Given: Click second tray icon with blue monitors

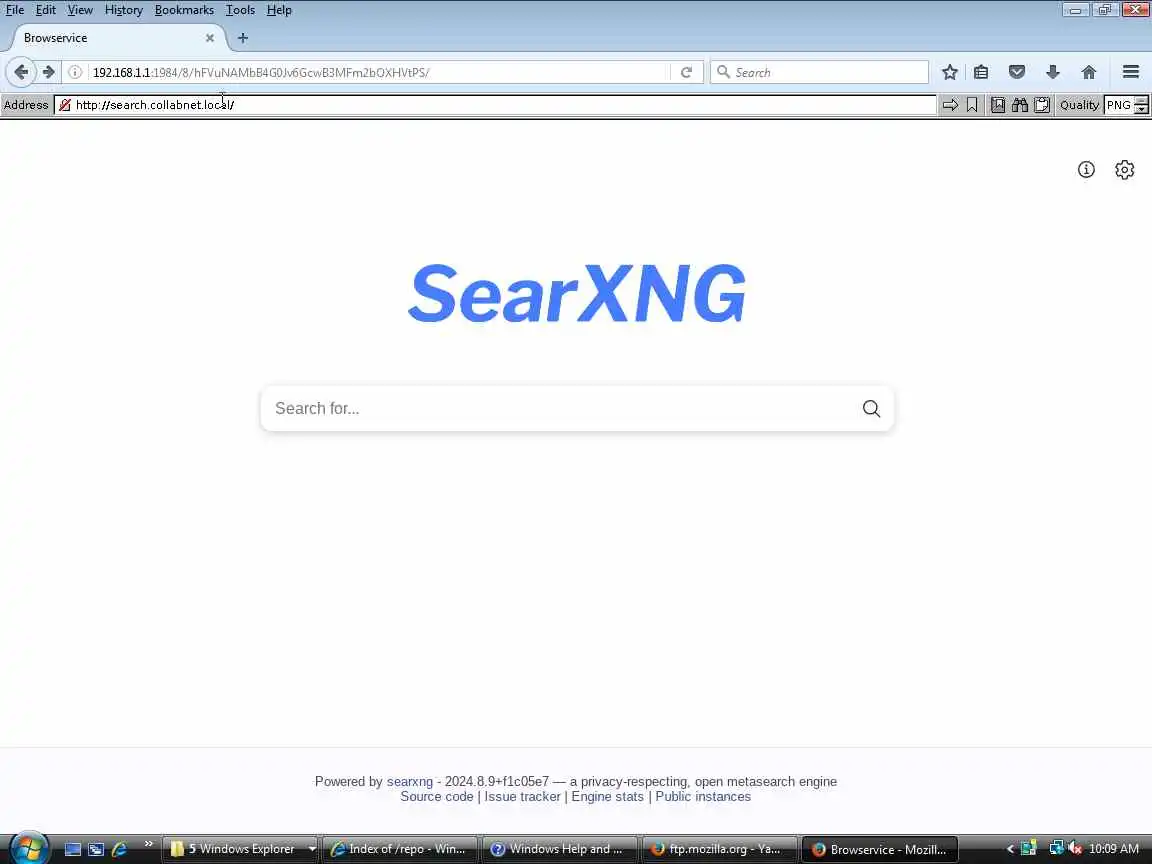Looking at the screenshot, I should point(1056,849).
